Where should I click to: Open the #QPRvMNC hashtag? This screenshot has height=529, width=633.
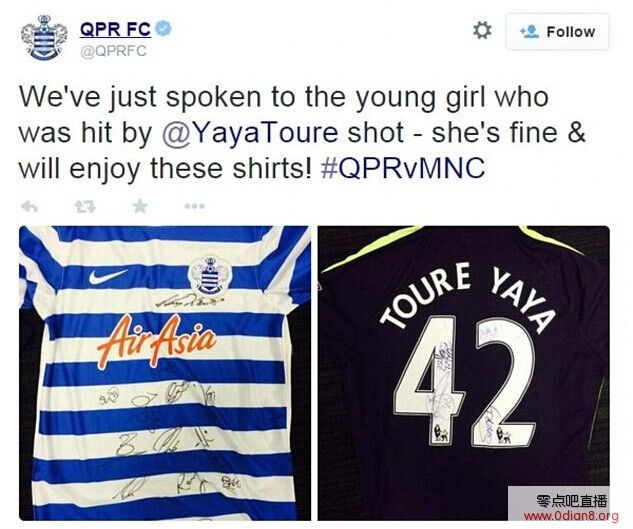[402, 168]
